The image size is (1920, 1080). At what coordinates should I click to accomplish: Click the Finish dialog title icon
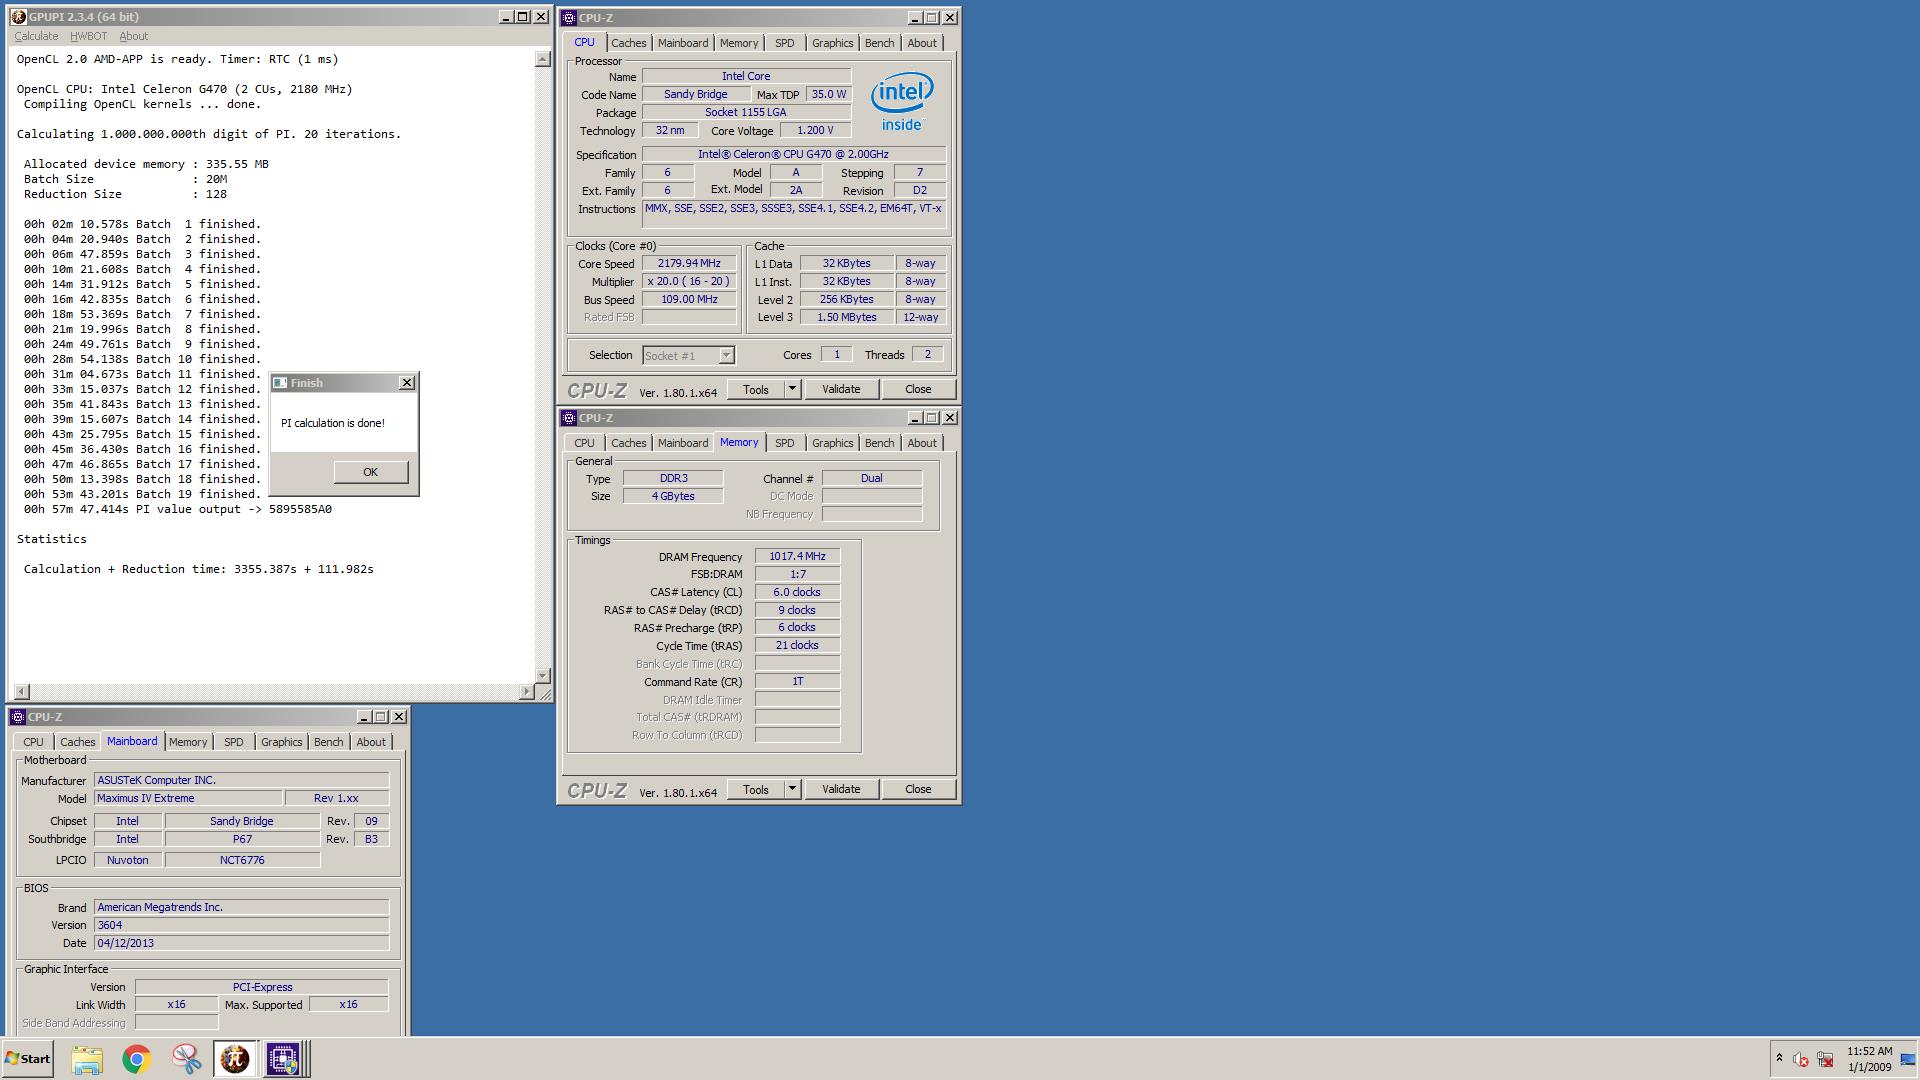pyautogui.click(x=280, y=383)
